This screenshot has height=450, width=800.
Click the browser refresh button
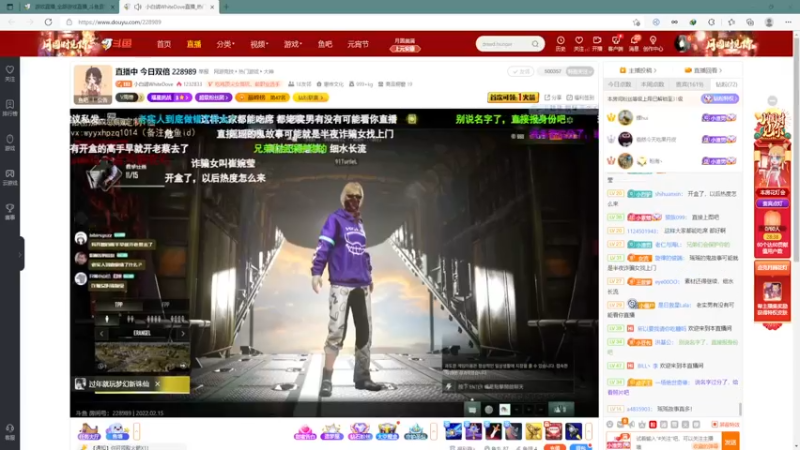pyautogui.click(x=48, y=22)
